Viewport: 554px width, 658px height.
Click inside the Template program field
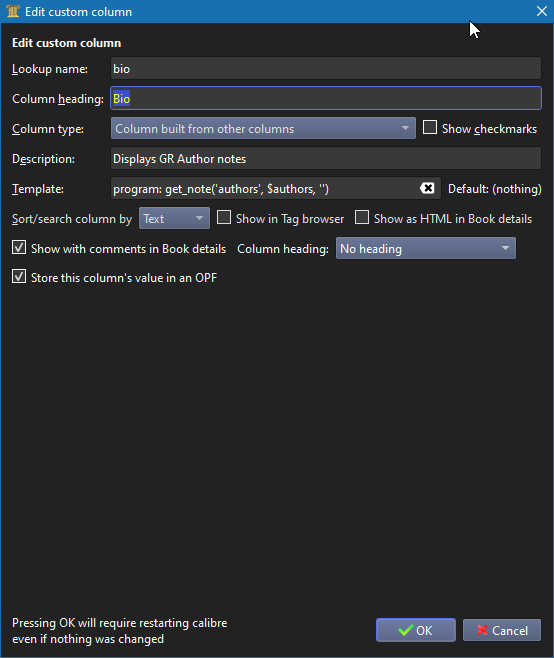click(264, 188)
